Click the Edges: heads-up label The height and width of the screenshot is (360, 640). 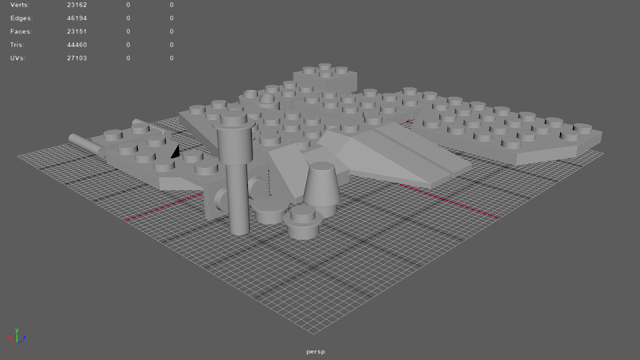[21, 18]
